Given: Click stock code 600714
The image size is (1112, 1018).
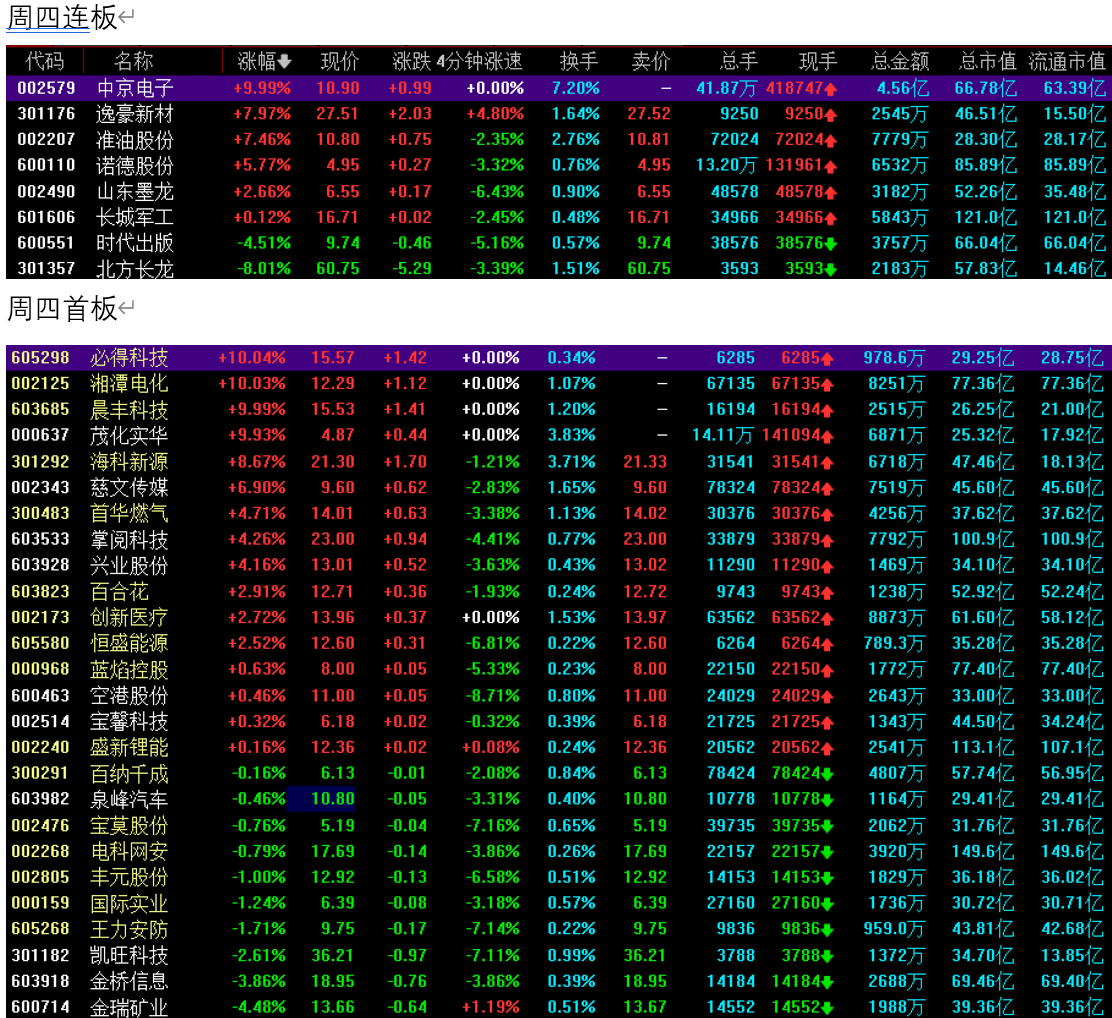Looking at the screenshot, I should tap(40, 1007).
